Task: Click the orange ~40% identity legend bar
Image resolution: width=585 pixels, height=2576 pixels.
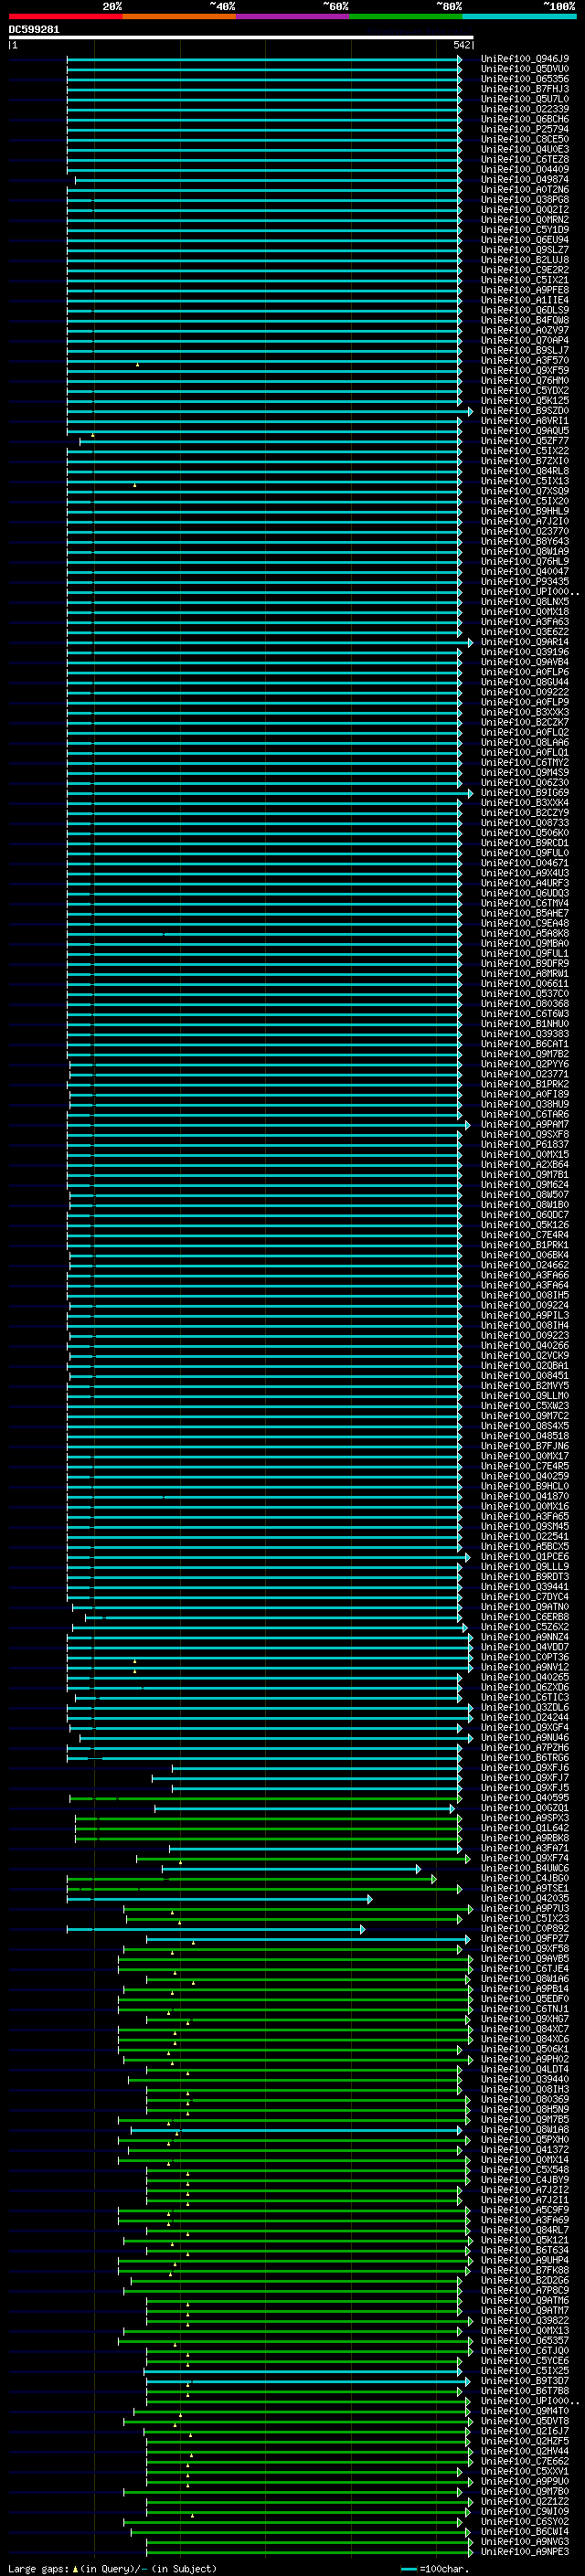Action: coord(179,16)
